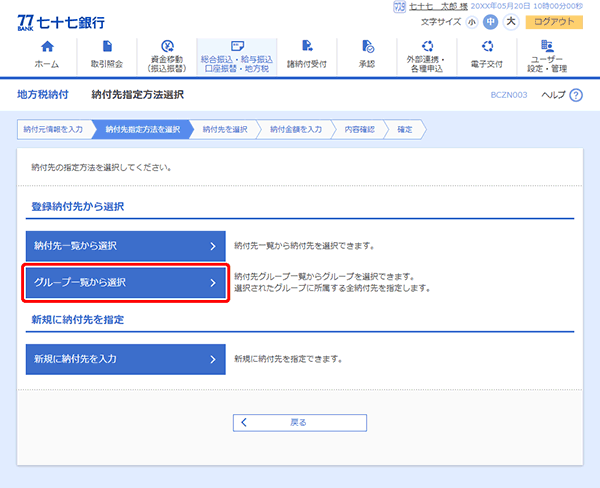Open help question mark icon

pos(576,95)
